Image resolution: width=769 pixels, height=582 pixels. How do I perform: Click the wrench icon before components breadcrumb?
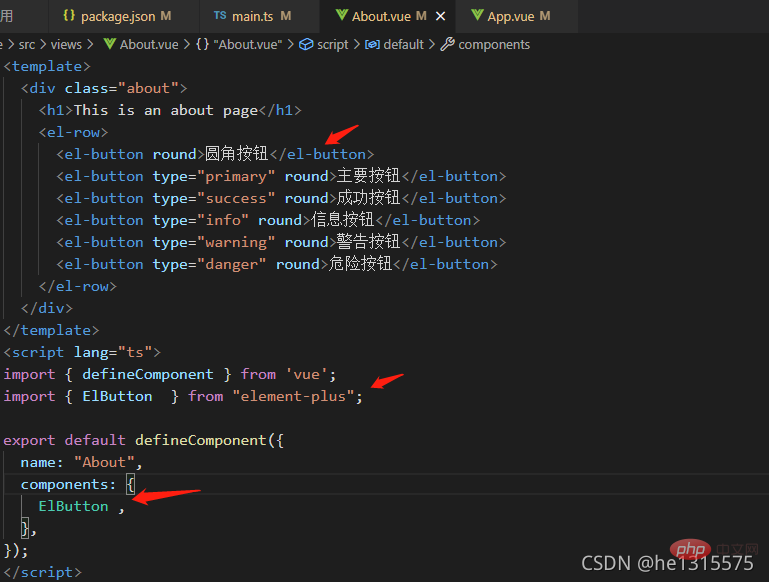click(447, 44)
